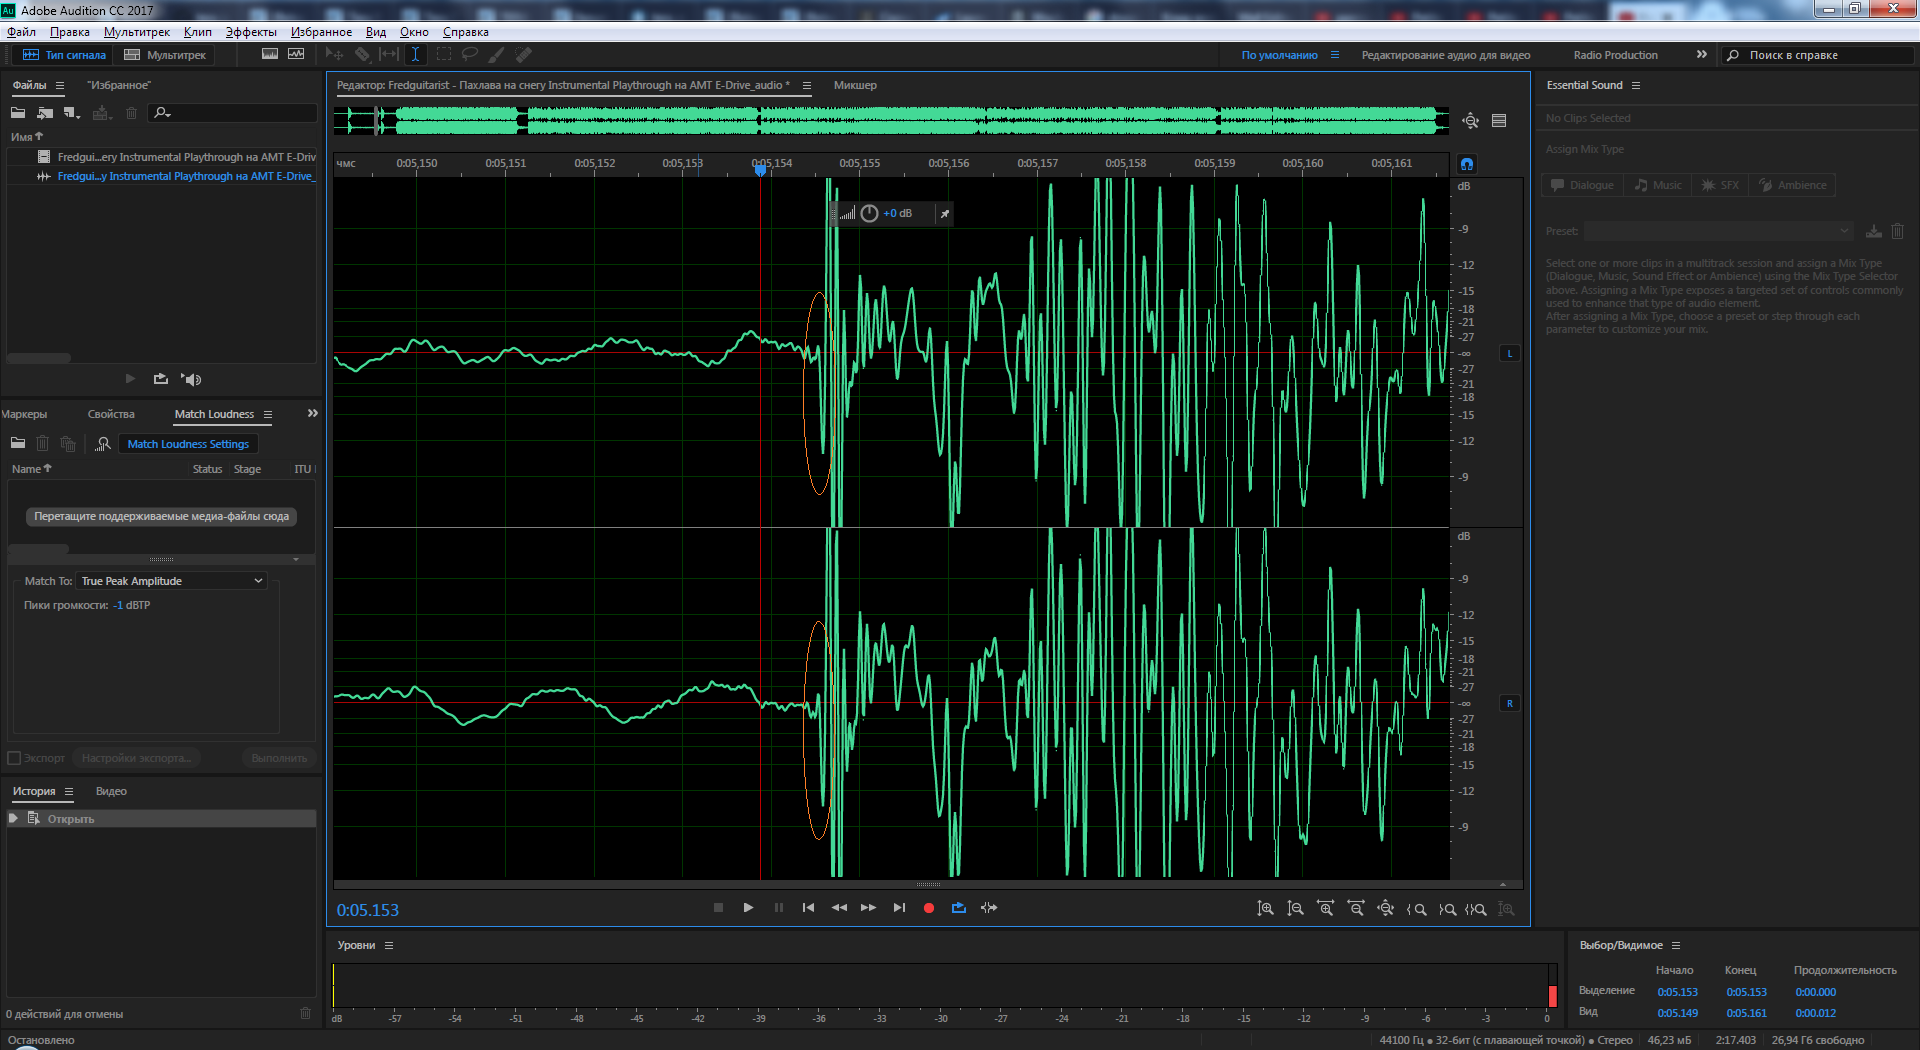This screenshot has height=1050, width=1920.
Task: Switch to the Микшер tab
Action: [855, 85]
